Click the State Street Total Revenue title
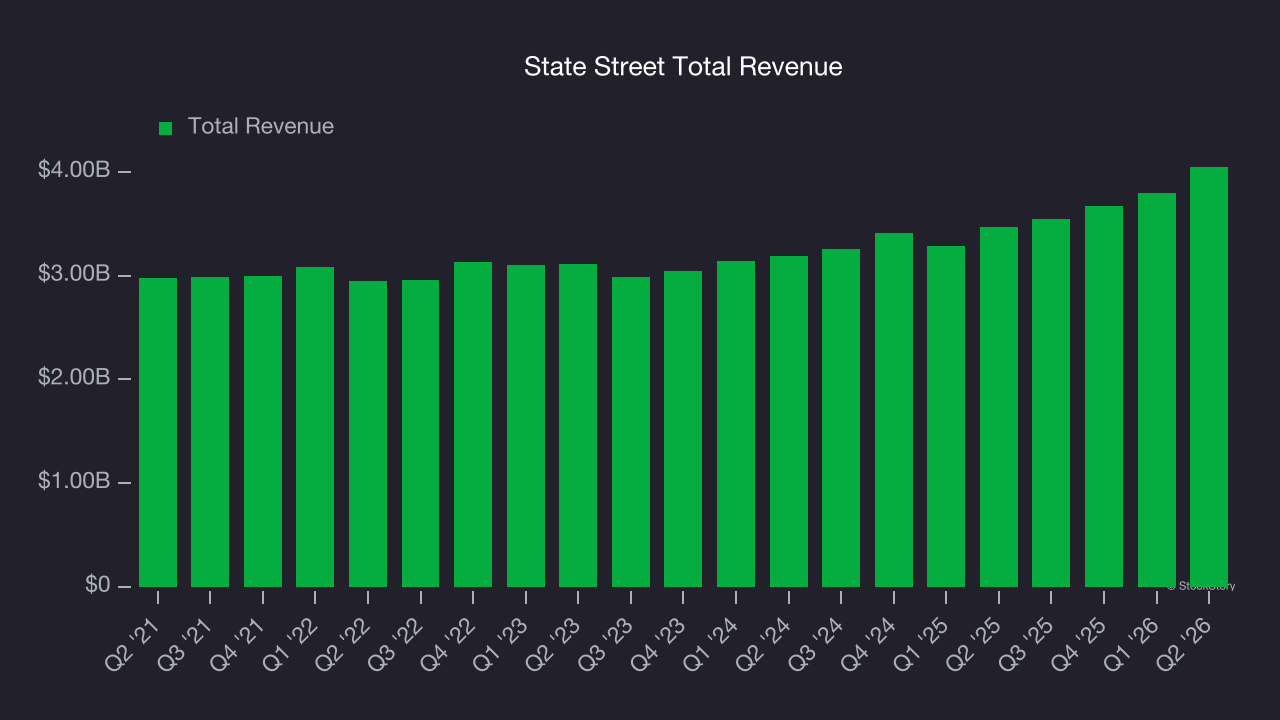Image resolution: width=1280 pixels, height=720 pixels. tap(683, 67)
